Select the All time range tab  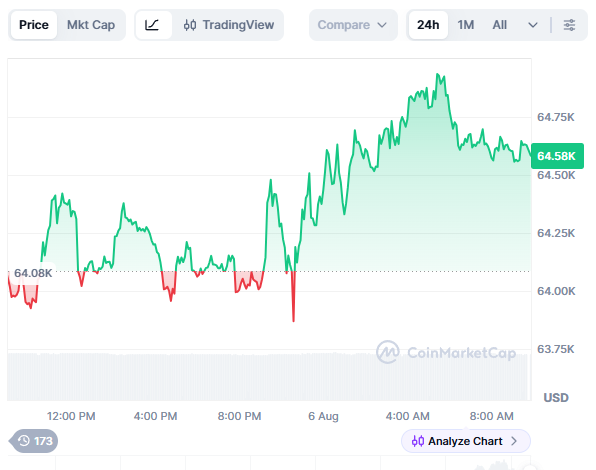499,25
